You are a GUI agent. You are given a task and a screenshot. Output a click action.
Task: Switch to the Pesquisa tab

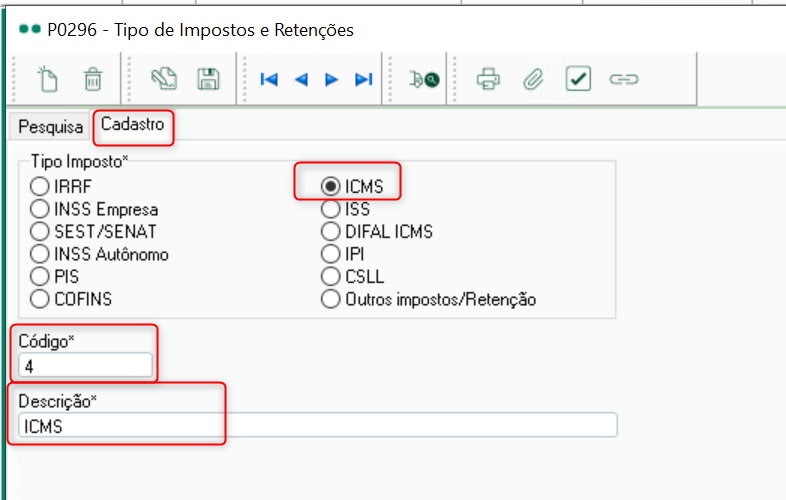50,127
